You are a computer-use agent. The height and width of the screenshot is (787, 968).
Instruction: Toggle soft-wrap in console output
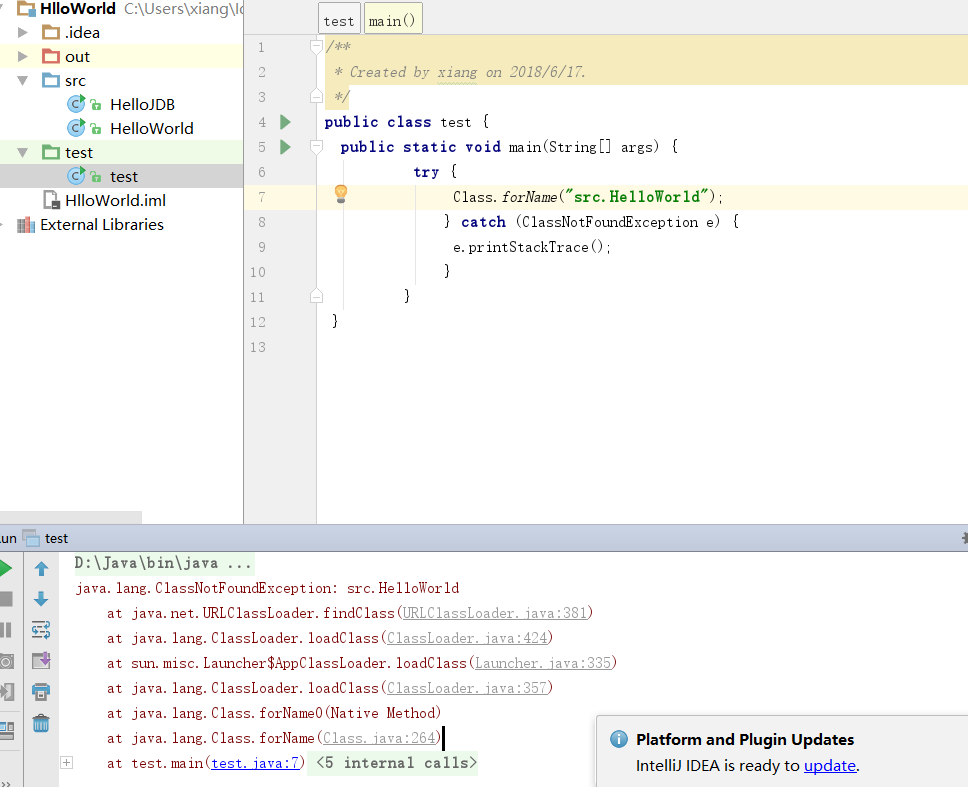click(x=41, y=630)
